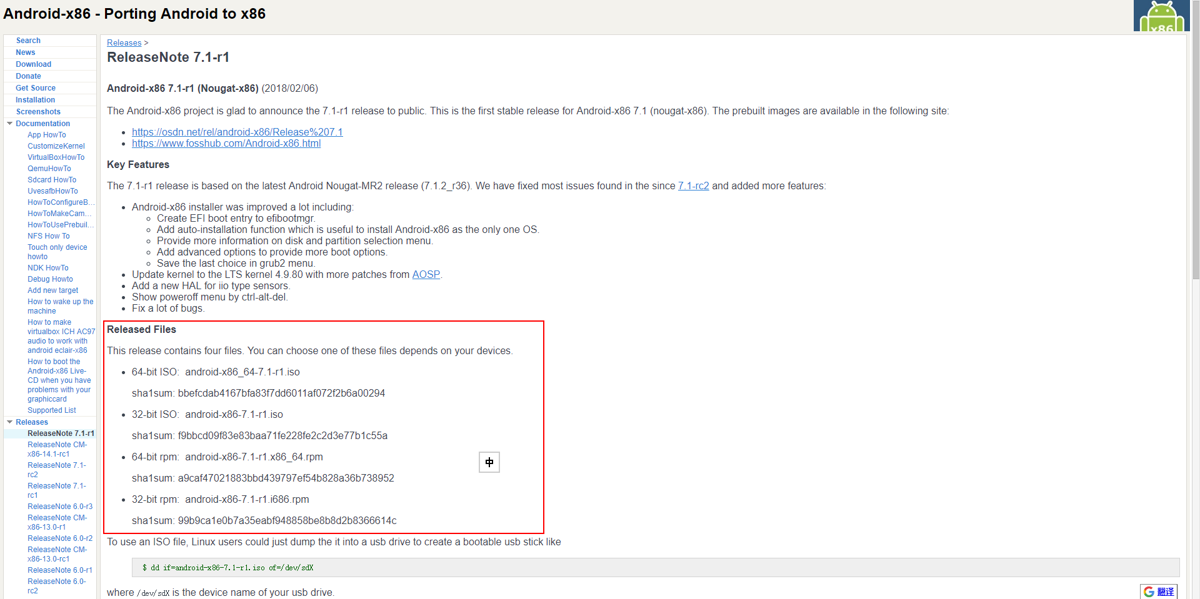Click the Android-x86 site title
Screen dimensions: 1200x599
pos(134,14)
